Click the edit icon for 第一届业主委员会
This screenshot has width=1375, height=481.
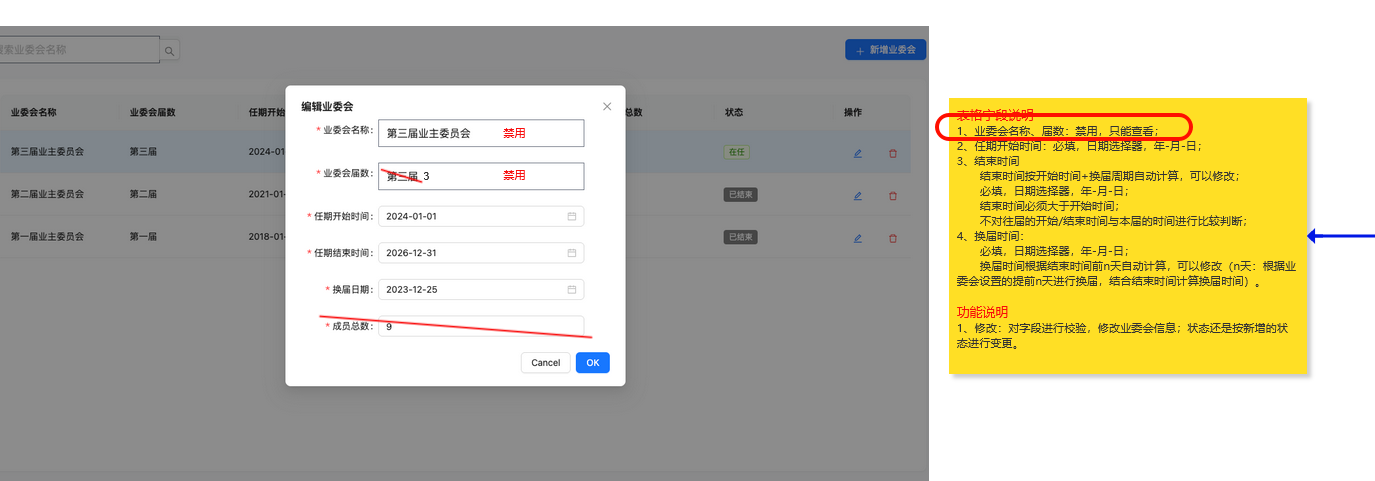857,238
